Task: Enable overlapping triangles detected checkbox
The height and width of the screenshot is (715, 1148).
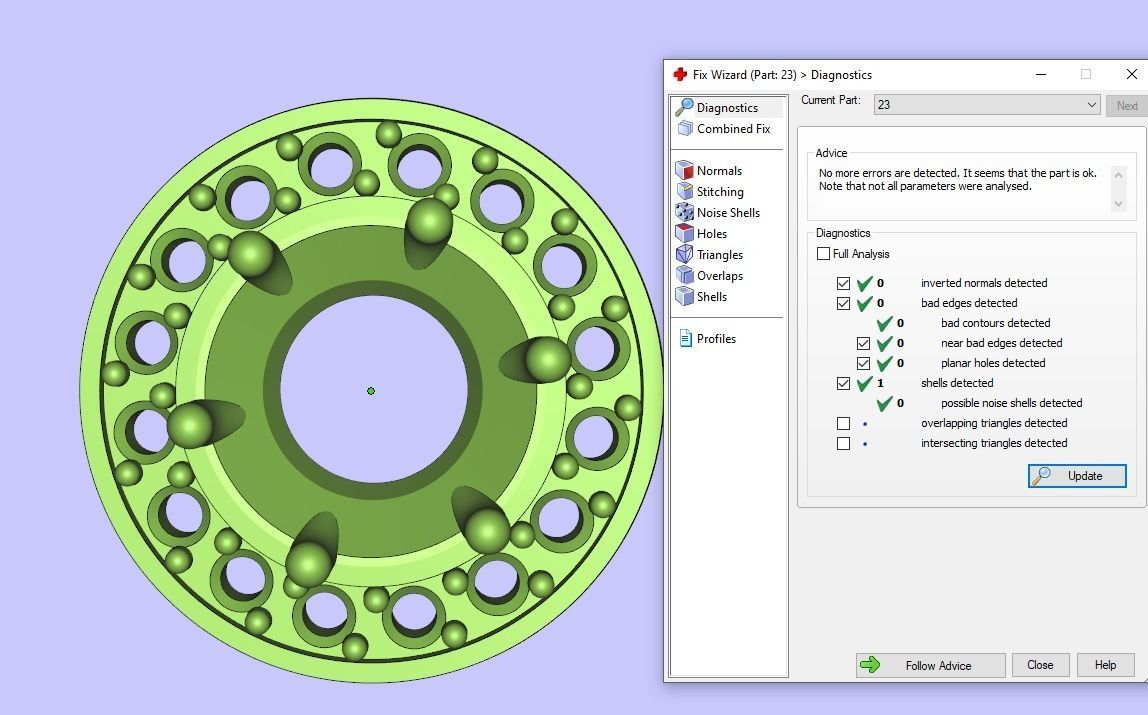Action: click(843, 424)
